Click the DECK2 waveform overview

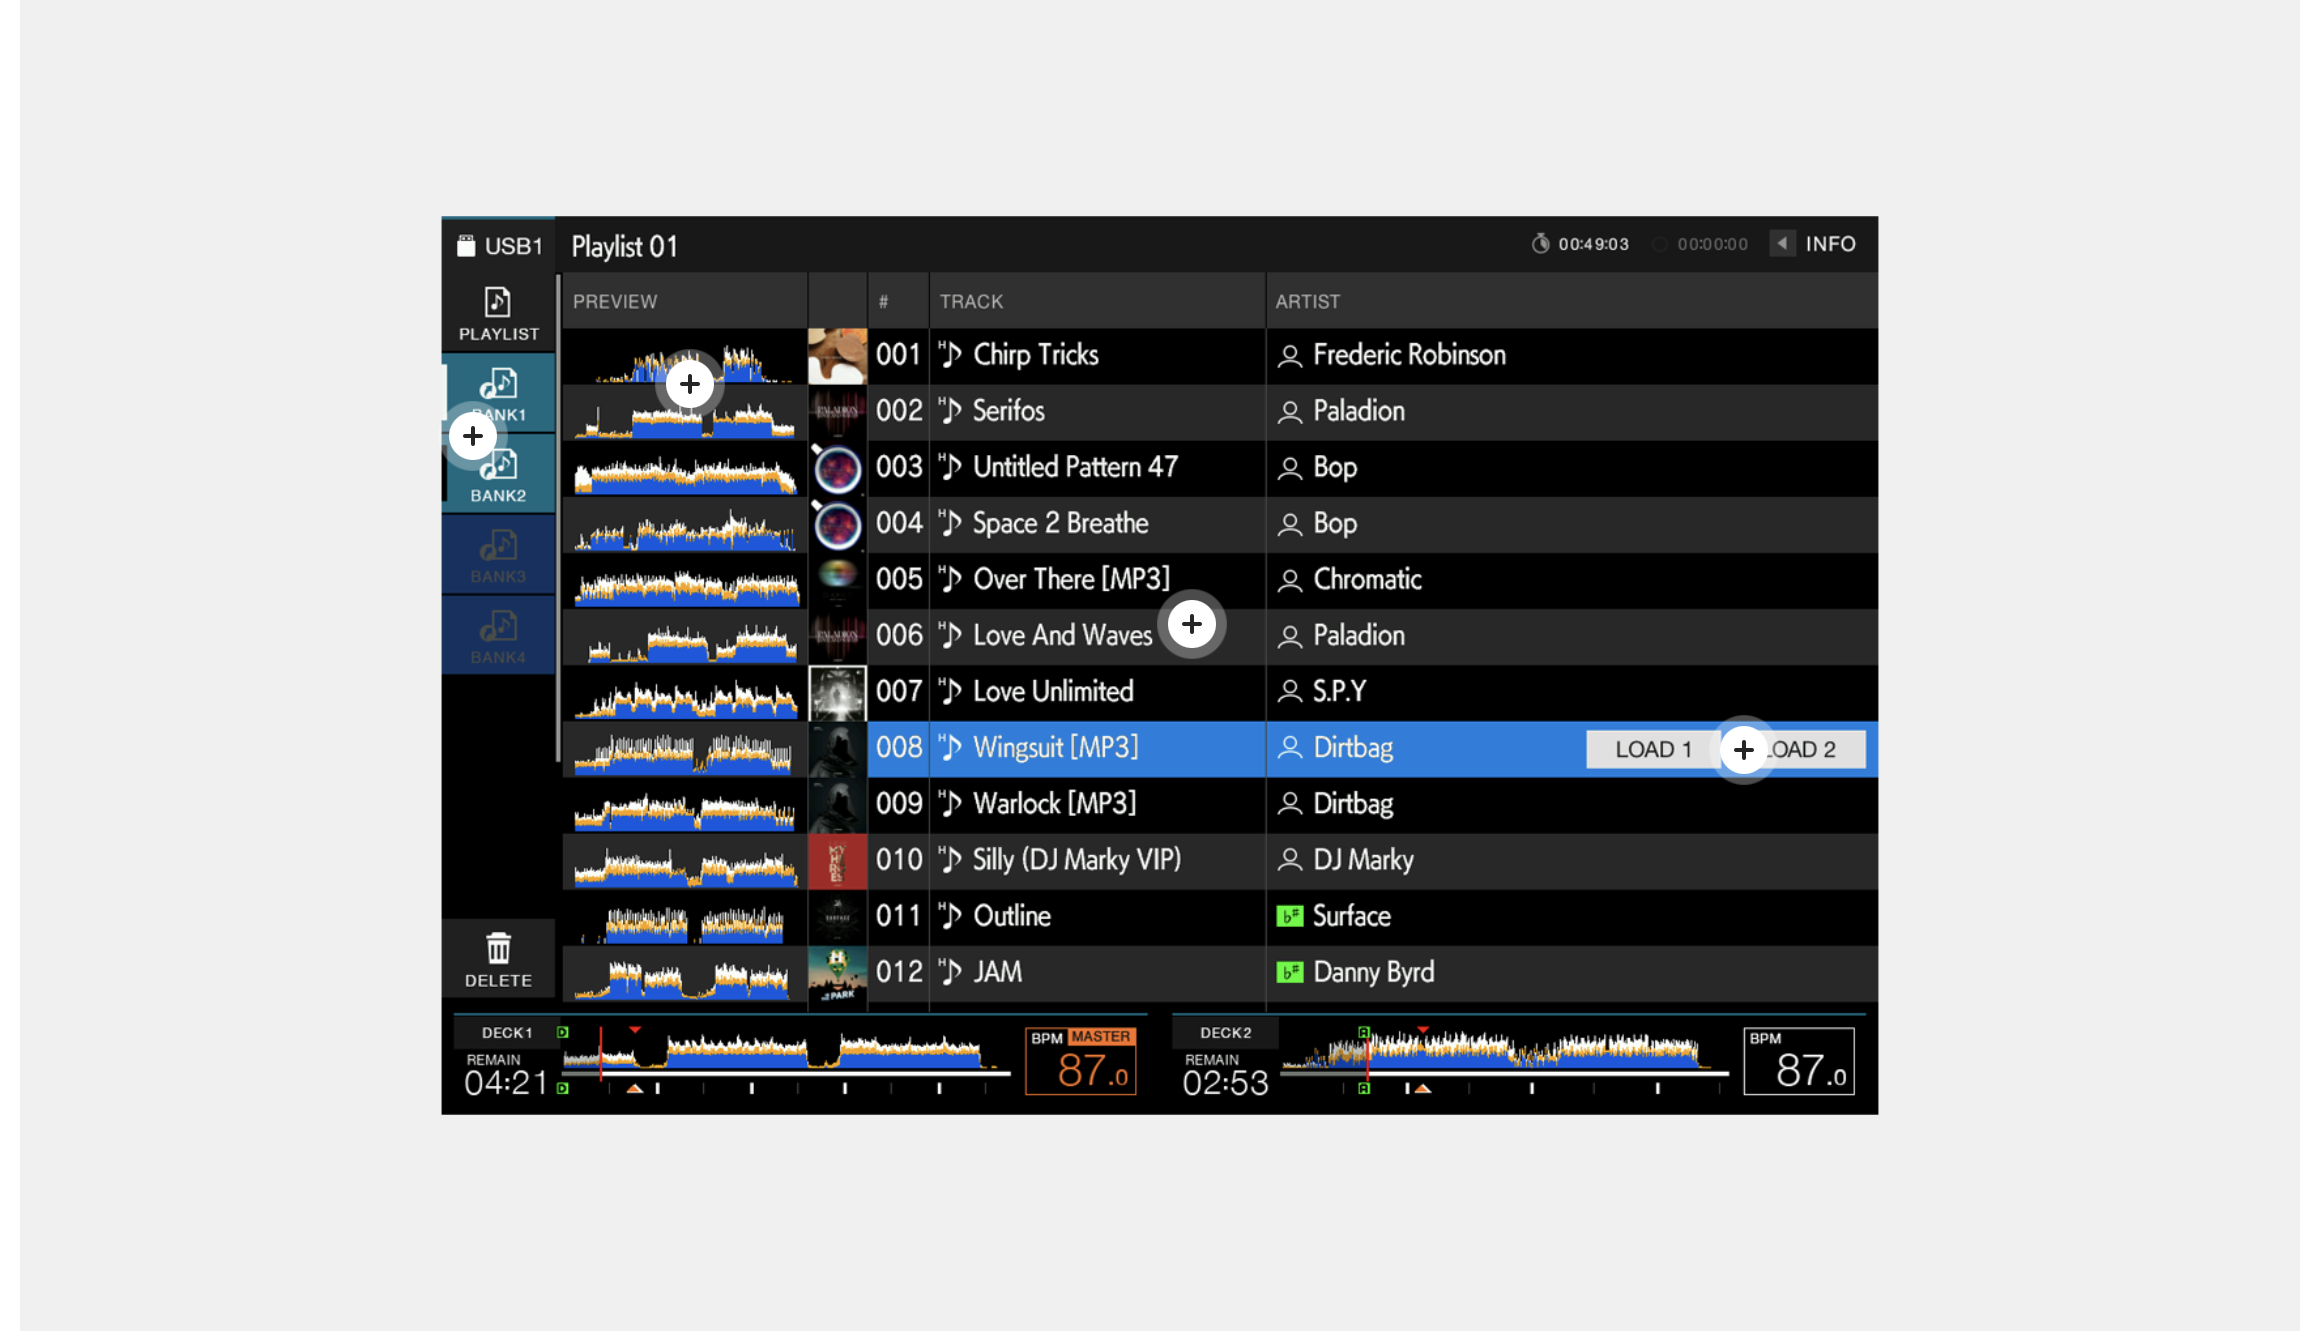pos(1506,1052)
